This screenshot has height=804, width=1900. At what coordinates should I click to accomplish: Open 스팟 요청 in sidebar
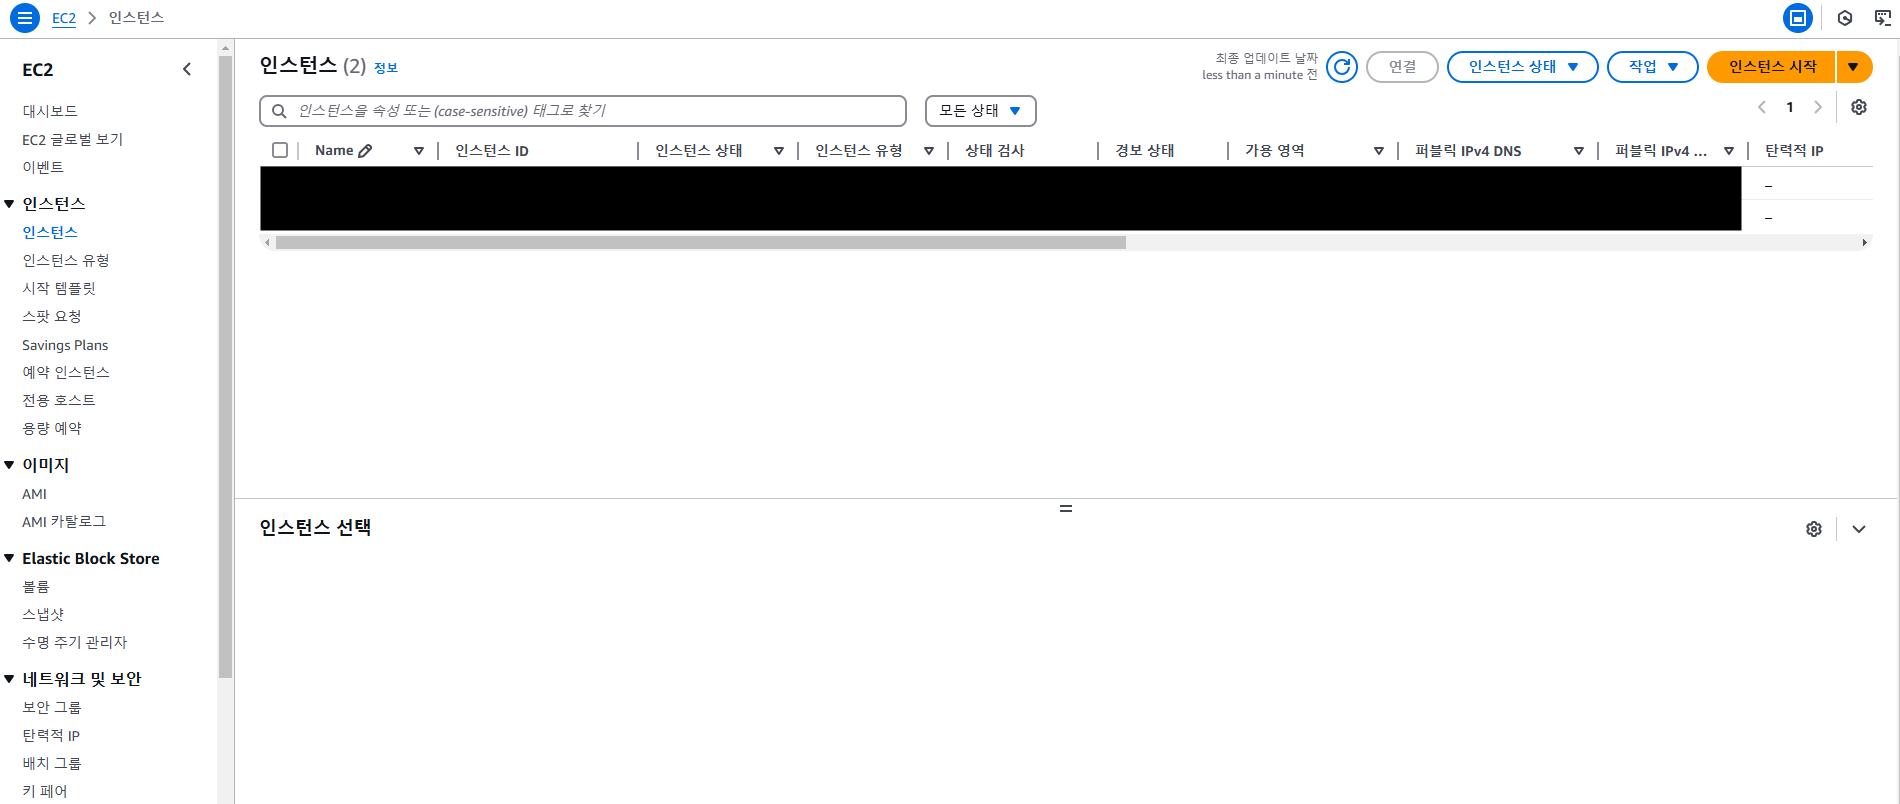point(52,316)
